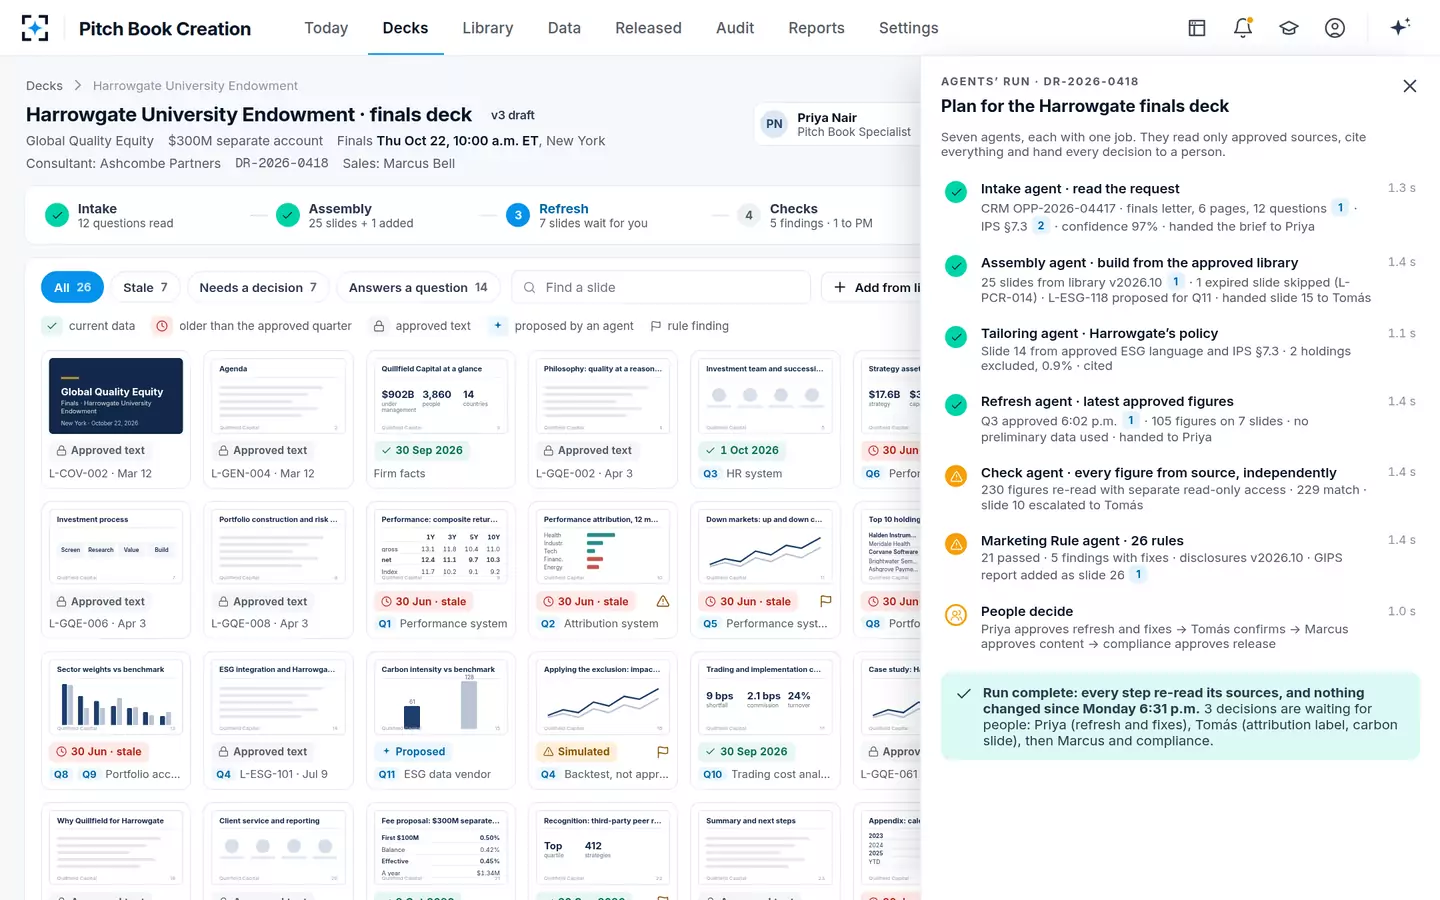This screenshot has width=1440, height=900.
Task: Click into the Find a slide field
Action: pos(661,287)
